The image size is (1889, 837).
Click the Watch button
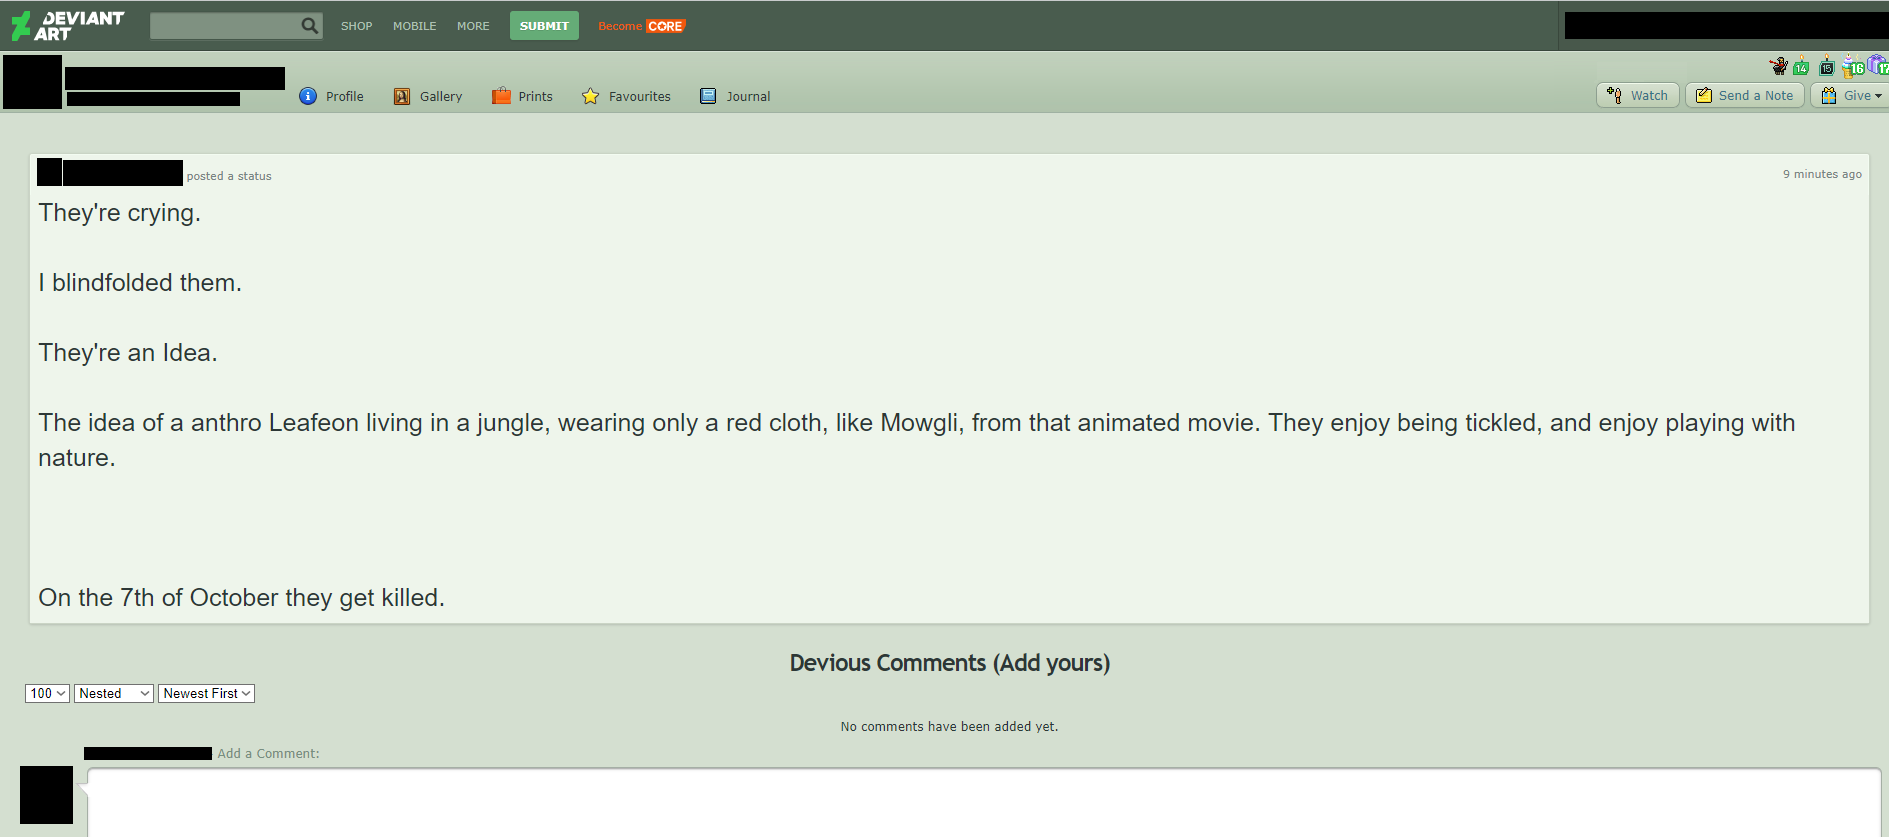(x=1638, y=95)
